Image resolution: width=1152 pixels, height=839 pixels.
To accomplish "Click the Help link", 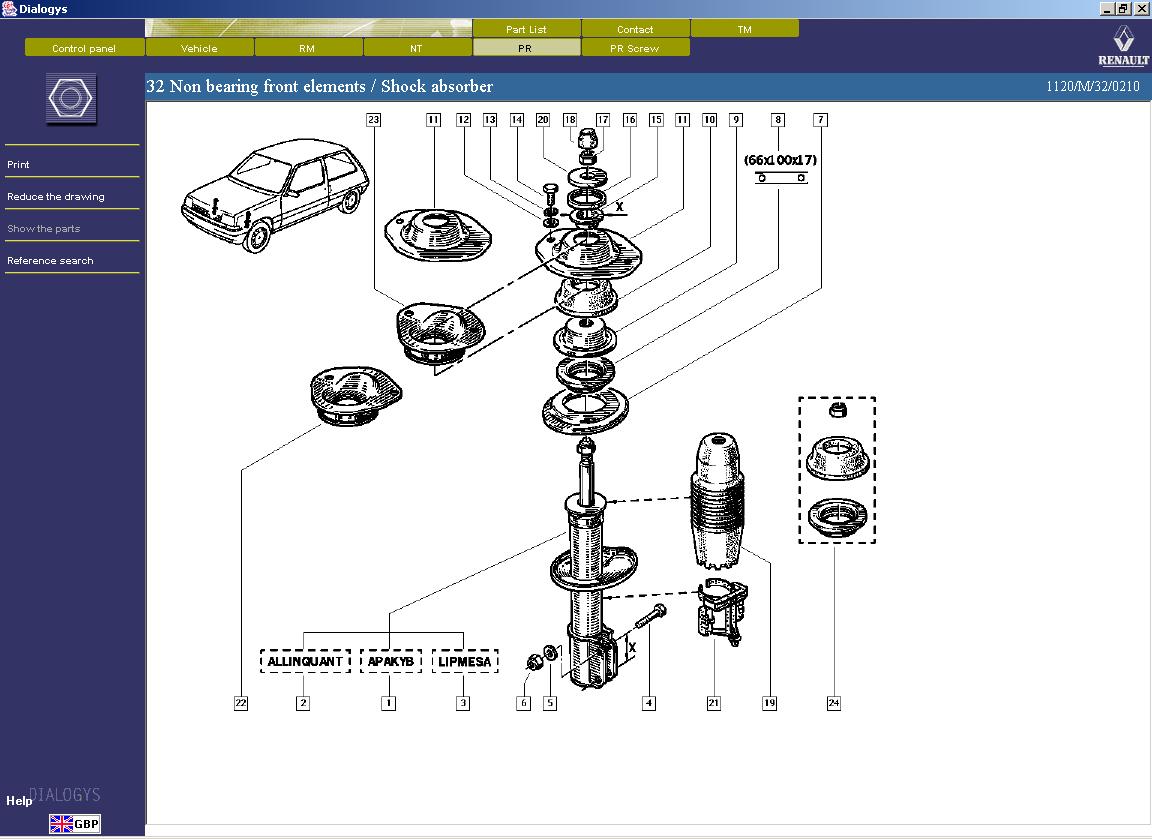I will (19, 801).
